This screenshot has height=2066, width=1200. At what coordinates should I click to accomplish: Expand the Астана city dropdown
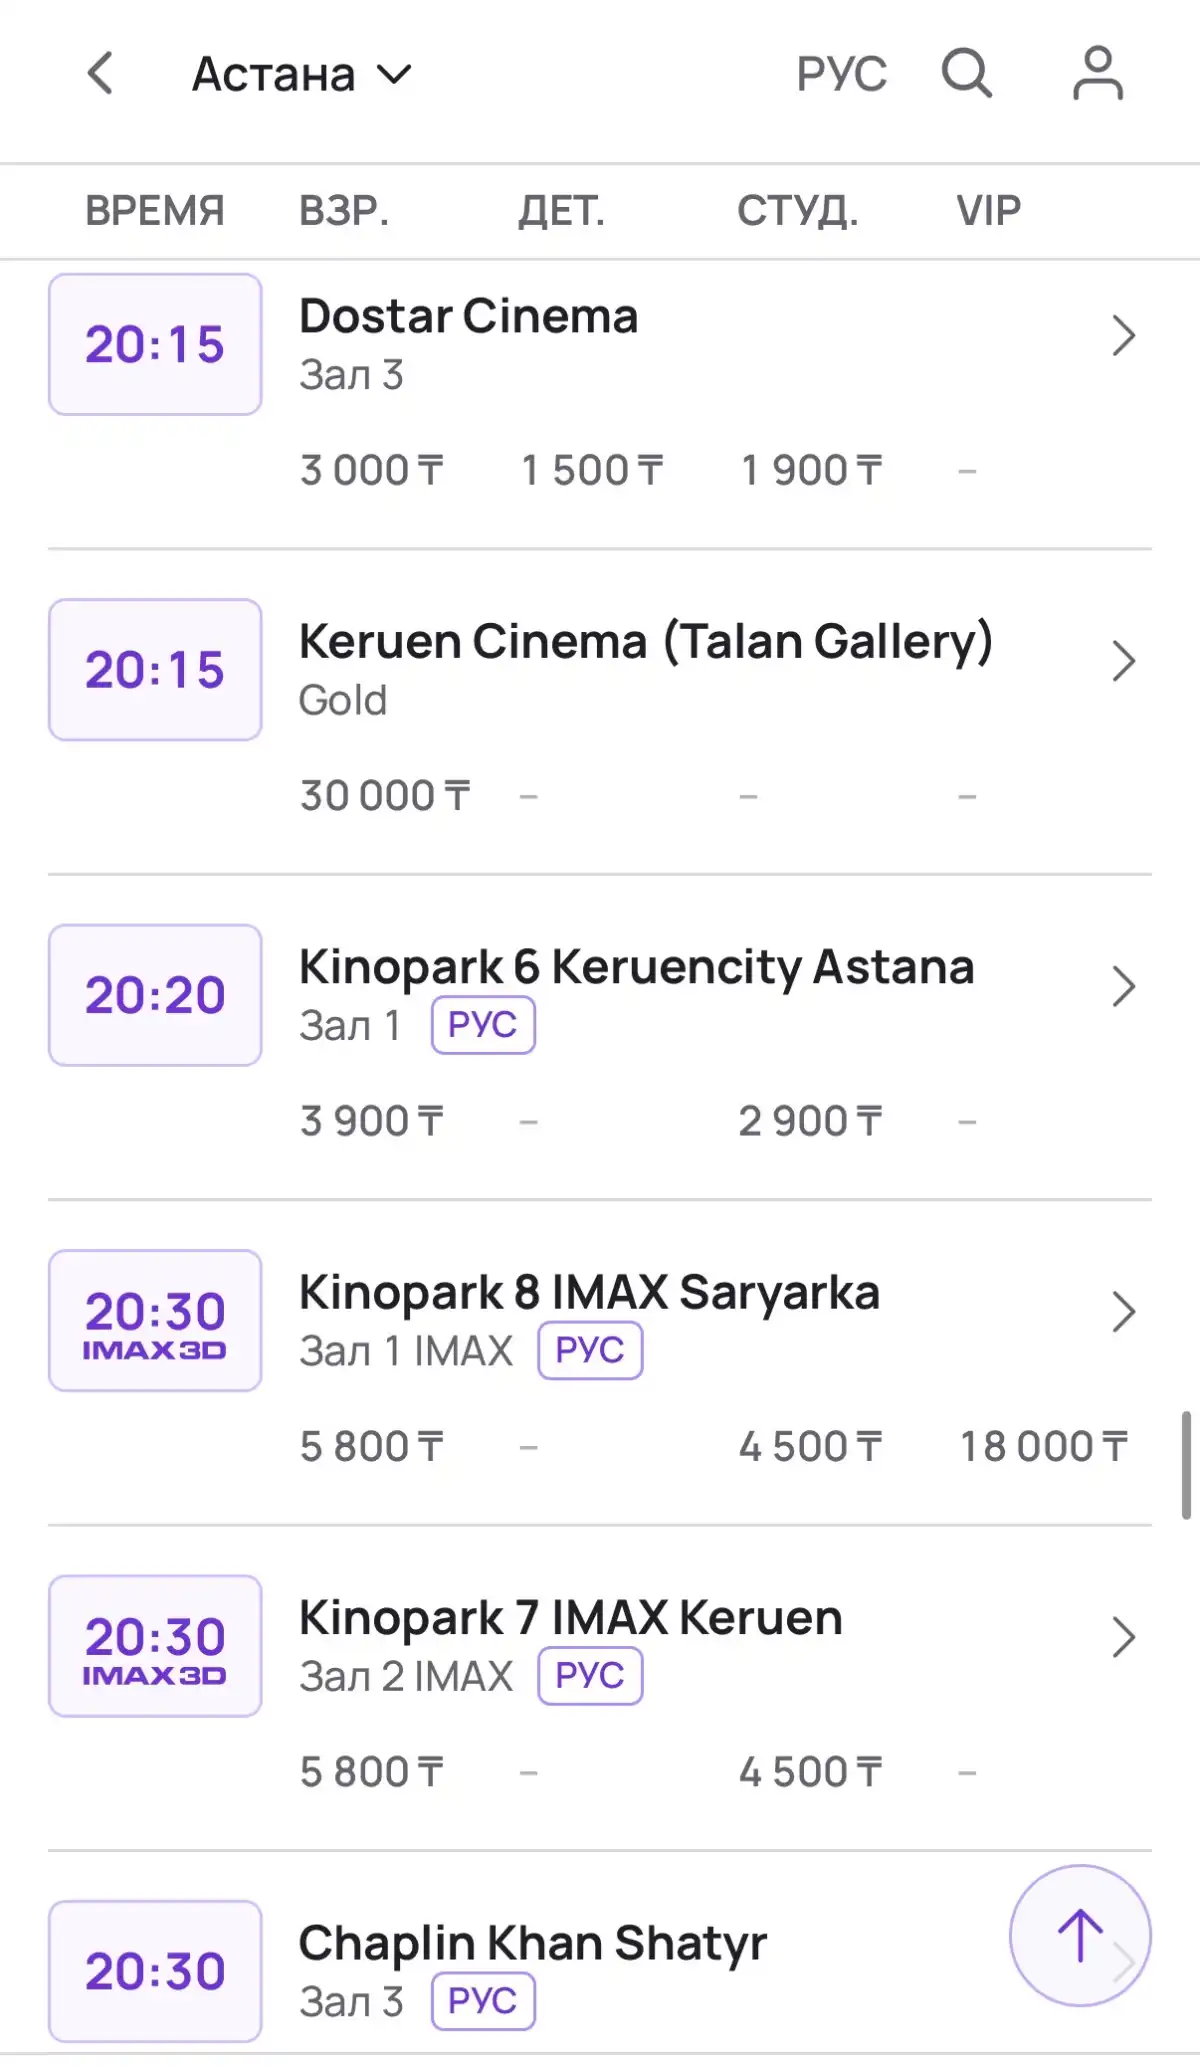pyautogui.click(x=301, y=74)
